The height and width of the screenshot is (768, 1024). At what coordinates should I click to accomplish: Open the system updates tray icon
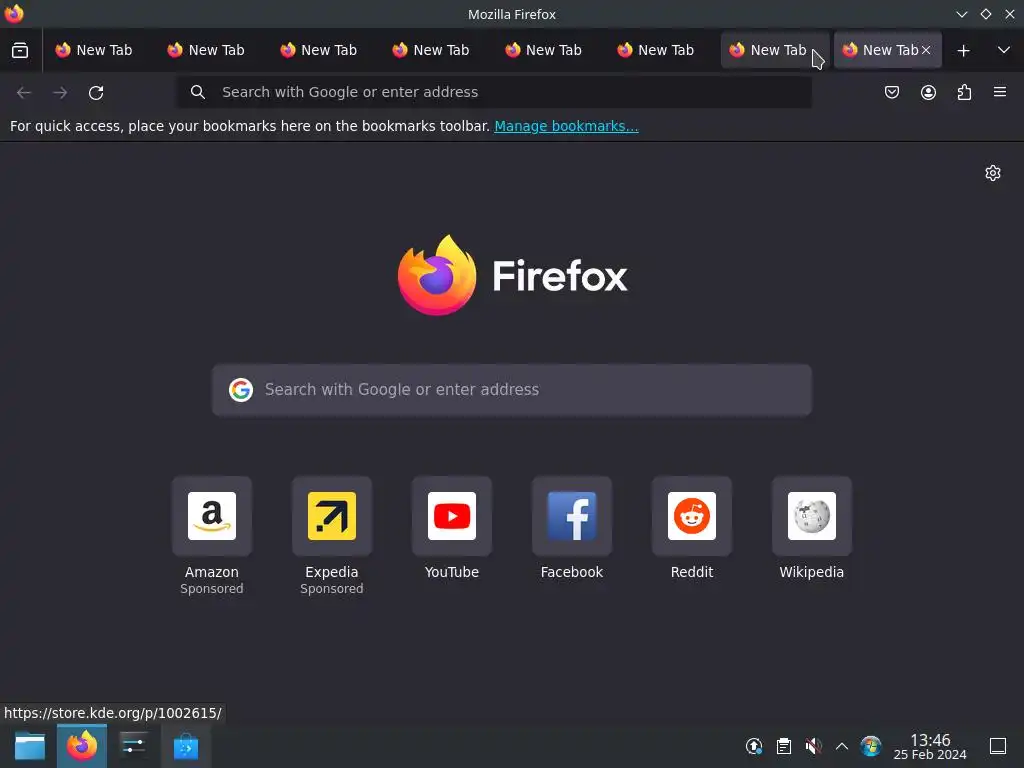click(754, 746)
